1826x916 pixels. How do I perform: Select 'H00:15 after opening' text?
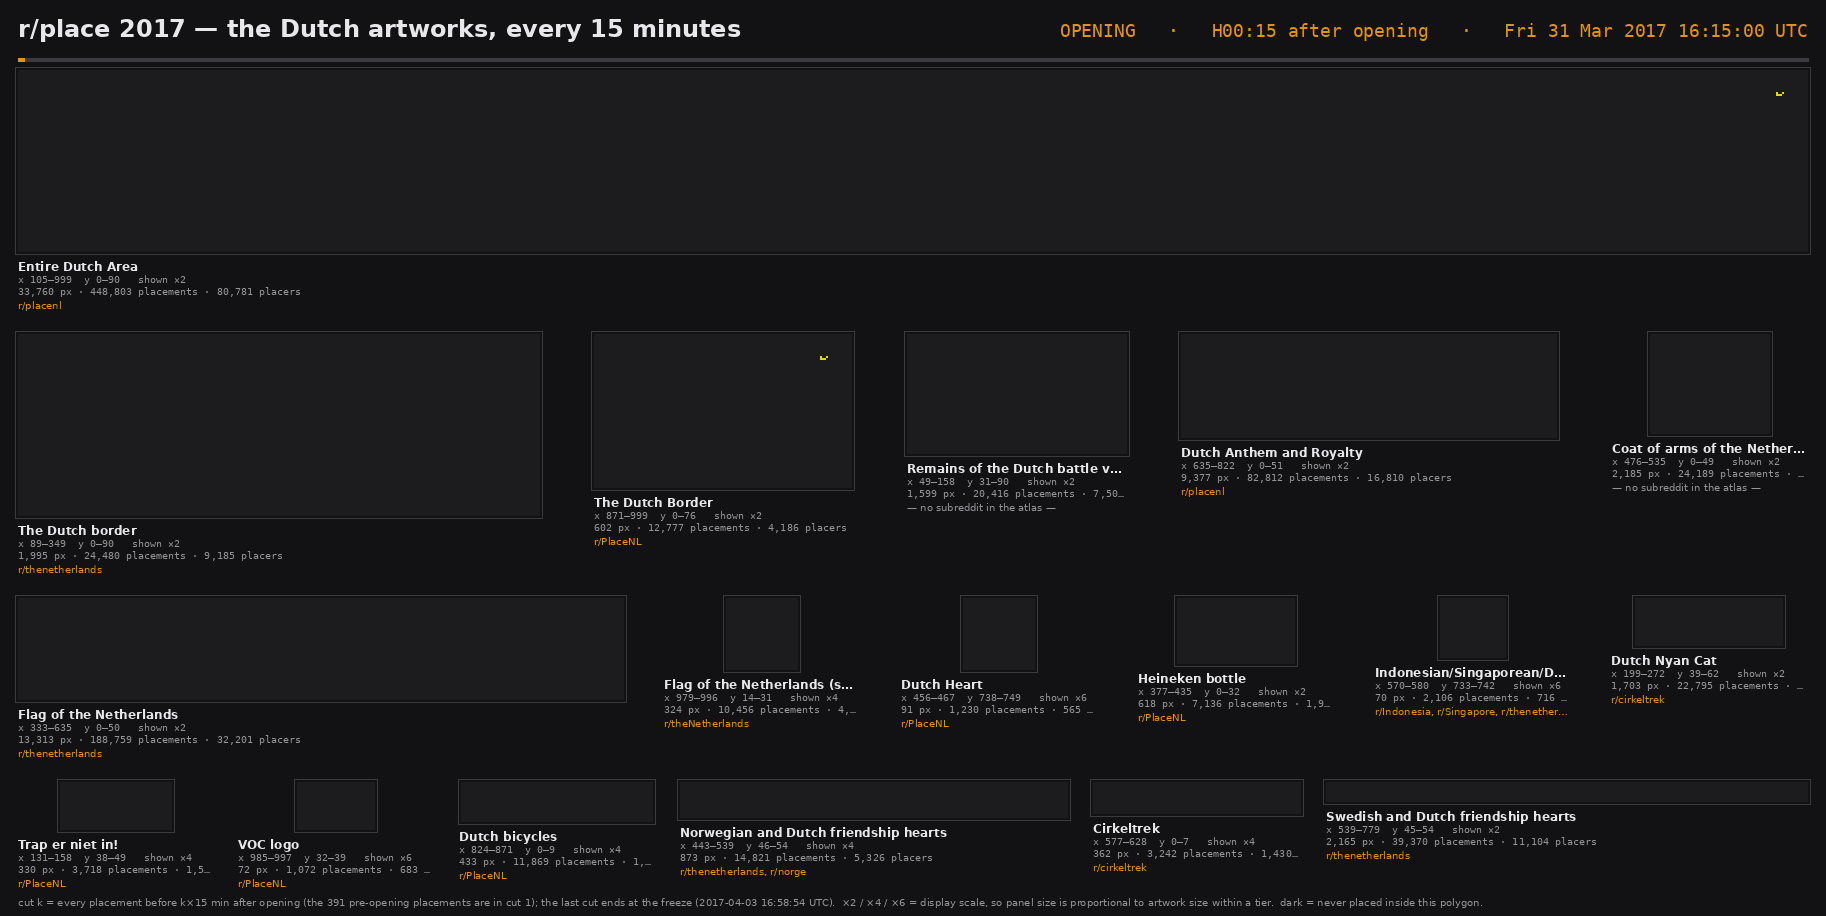[1320, 31]
